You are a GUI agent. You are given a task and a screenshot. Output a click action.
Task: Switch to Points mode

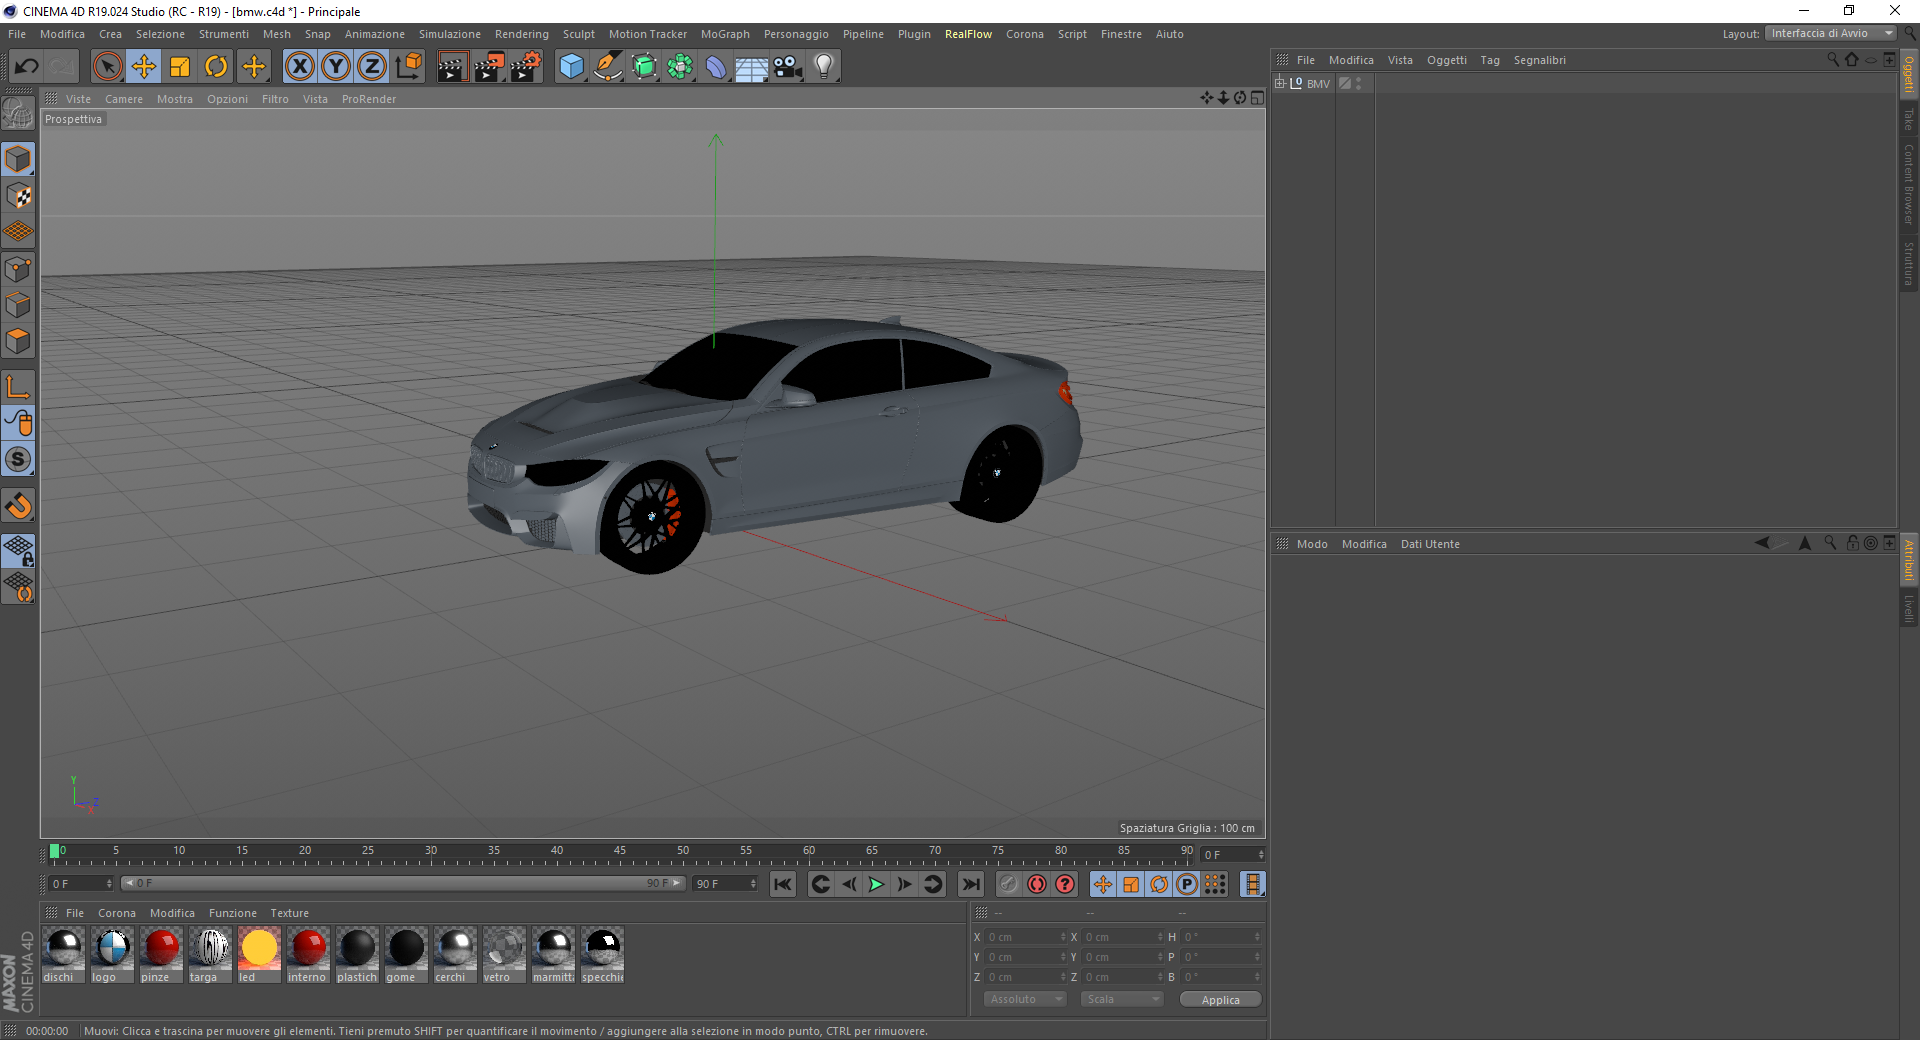18,269
